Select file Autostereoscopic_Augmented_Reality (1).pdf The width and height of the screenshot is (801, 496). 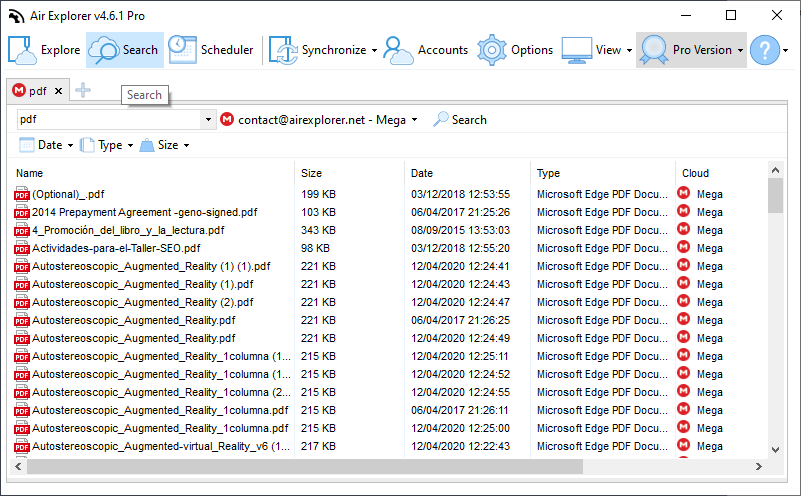point(143,284)
